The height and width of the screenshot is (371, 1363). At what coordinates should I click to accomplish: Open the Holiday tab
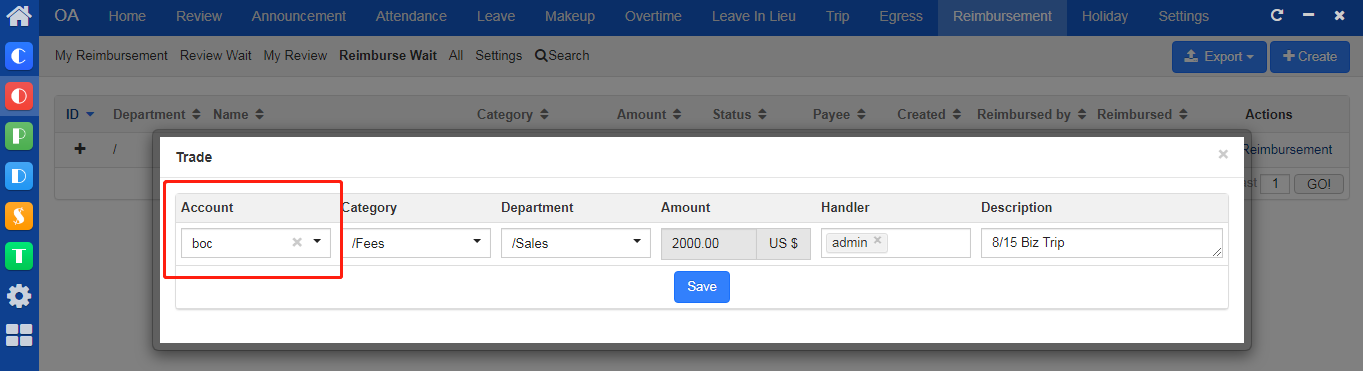pos(1105,16)
